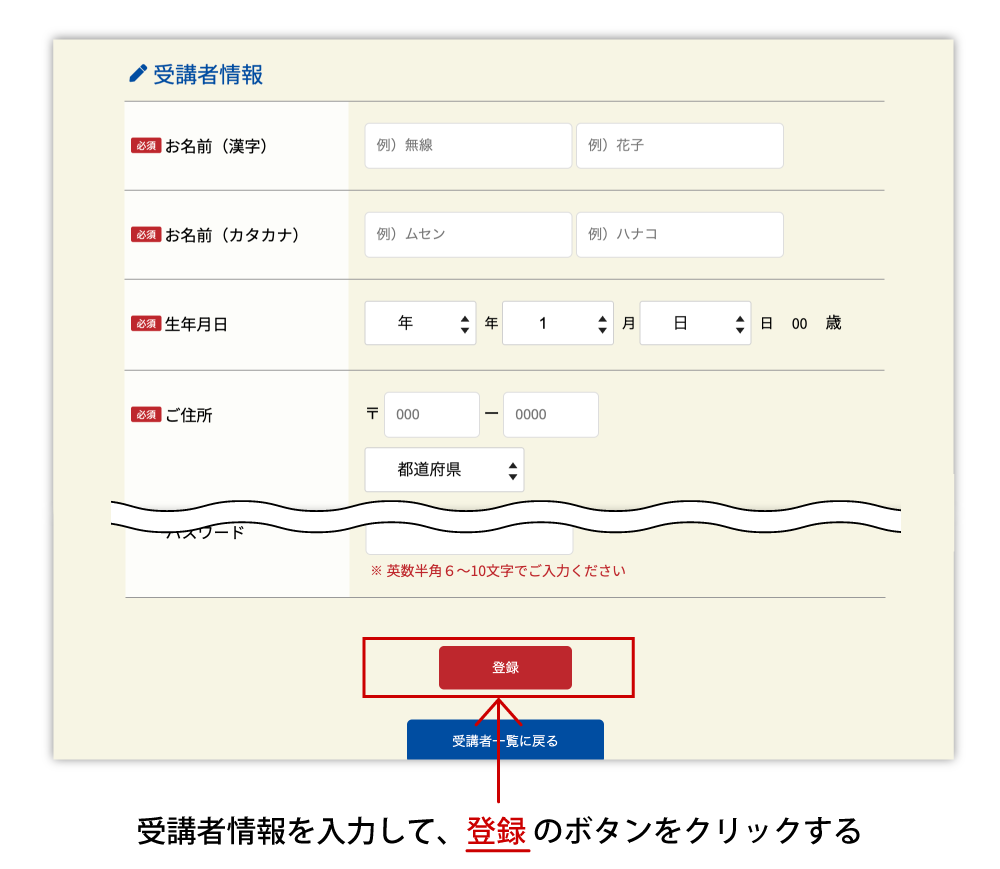This screenshot has height=869, width=1000.
Task: Select the 0000 postal code field
Action: pos(550,414)
